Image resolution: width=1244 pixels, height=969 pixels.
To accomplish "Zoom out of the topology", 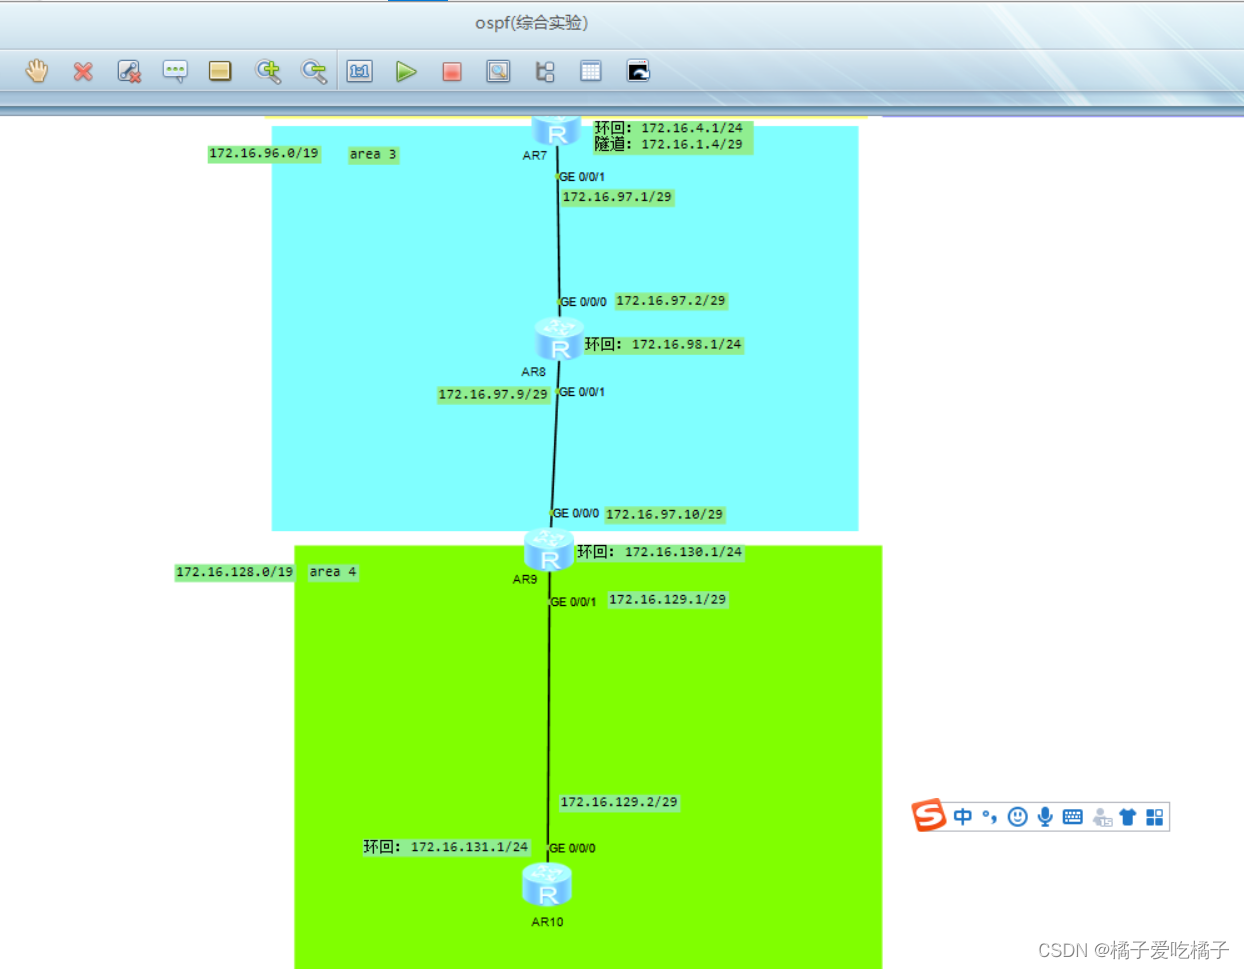I will (314, 71).
